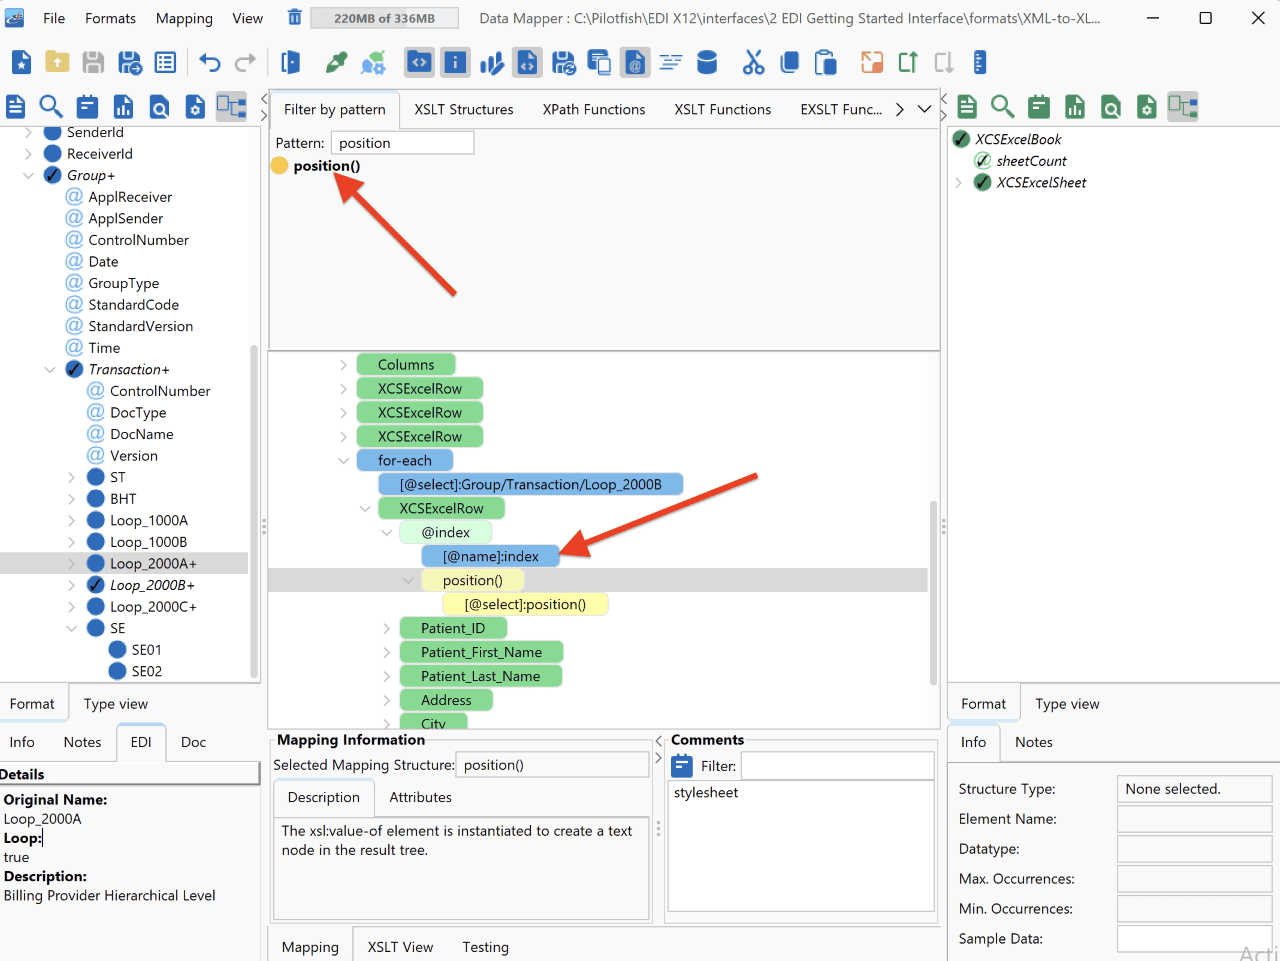Expand the Patient_ID mapping node

pos(386,628)
